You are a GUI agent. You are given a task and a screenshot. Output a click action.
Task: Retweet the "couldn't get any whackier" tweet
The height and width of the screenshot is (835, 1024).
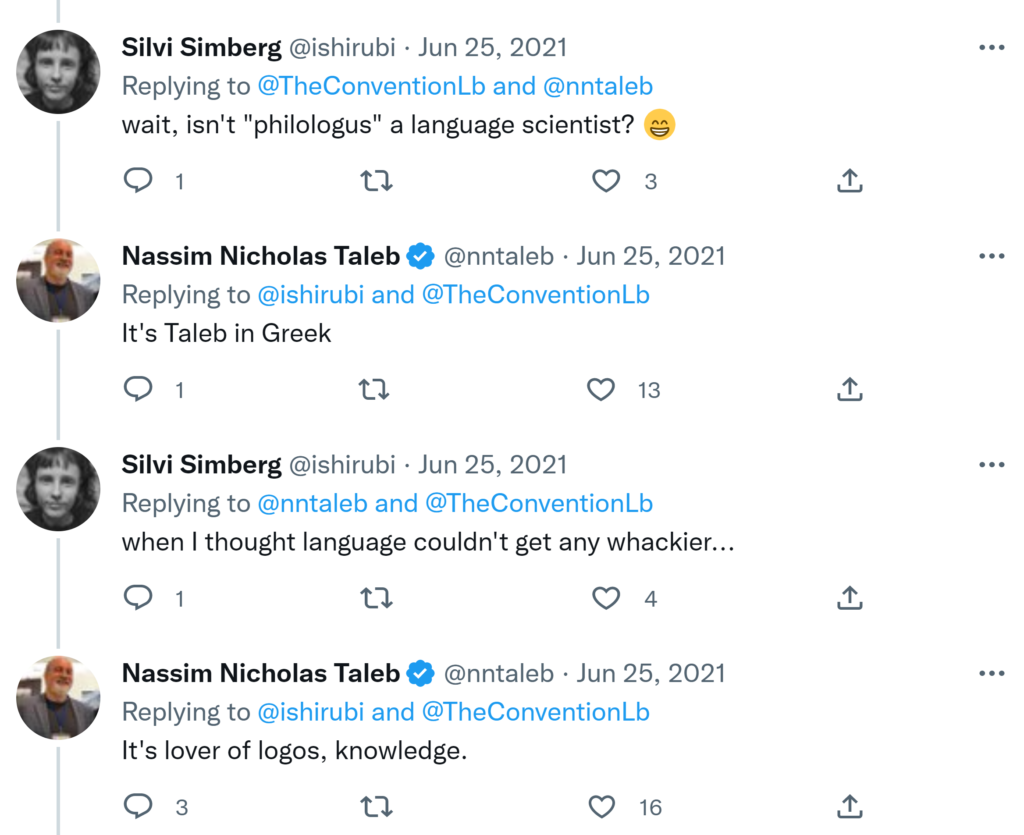[x=376, y=598]
